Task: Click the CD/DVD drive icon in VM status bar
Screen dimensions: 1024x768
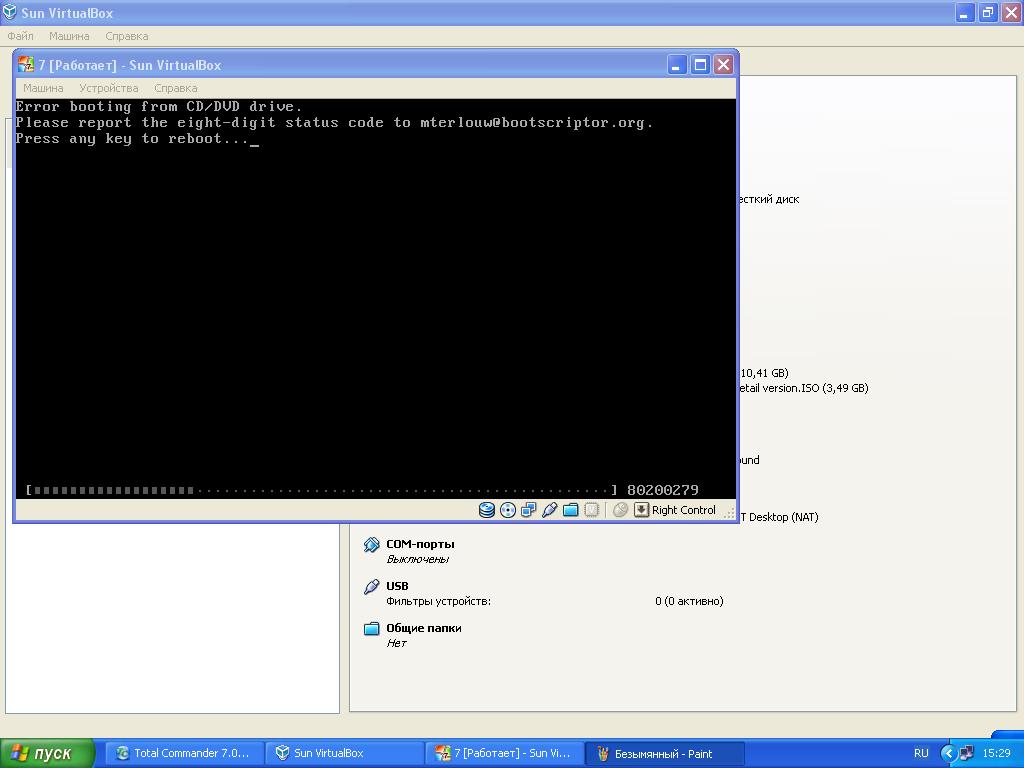Action: pos(507,510)
